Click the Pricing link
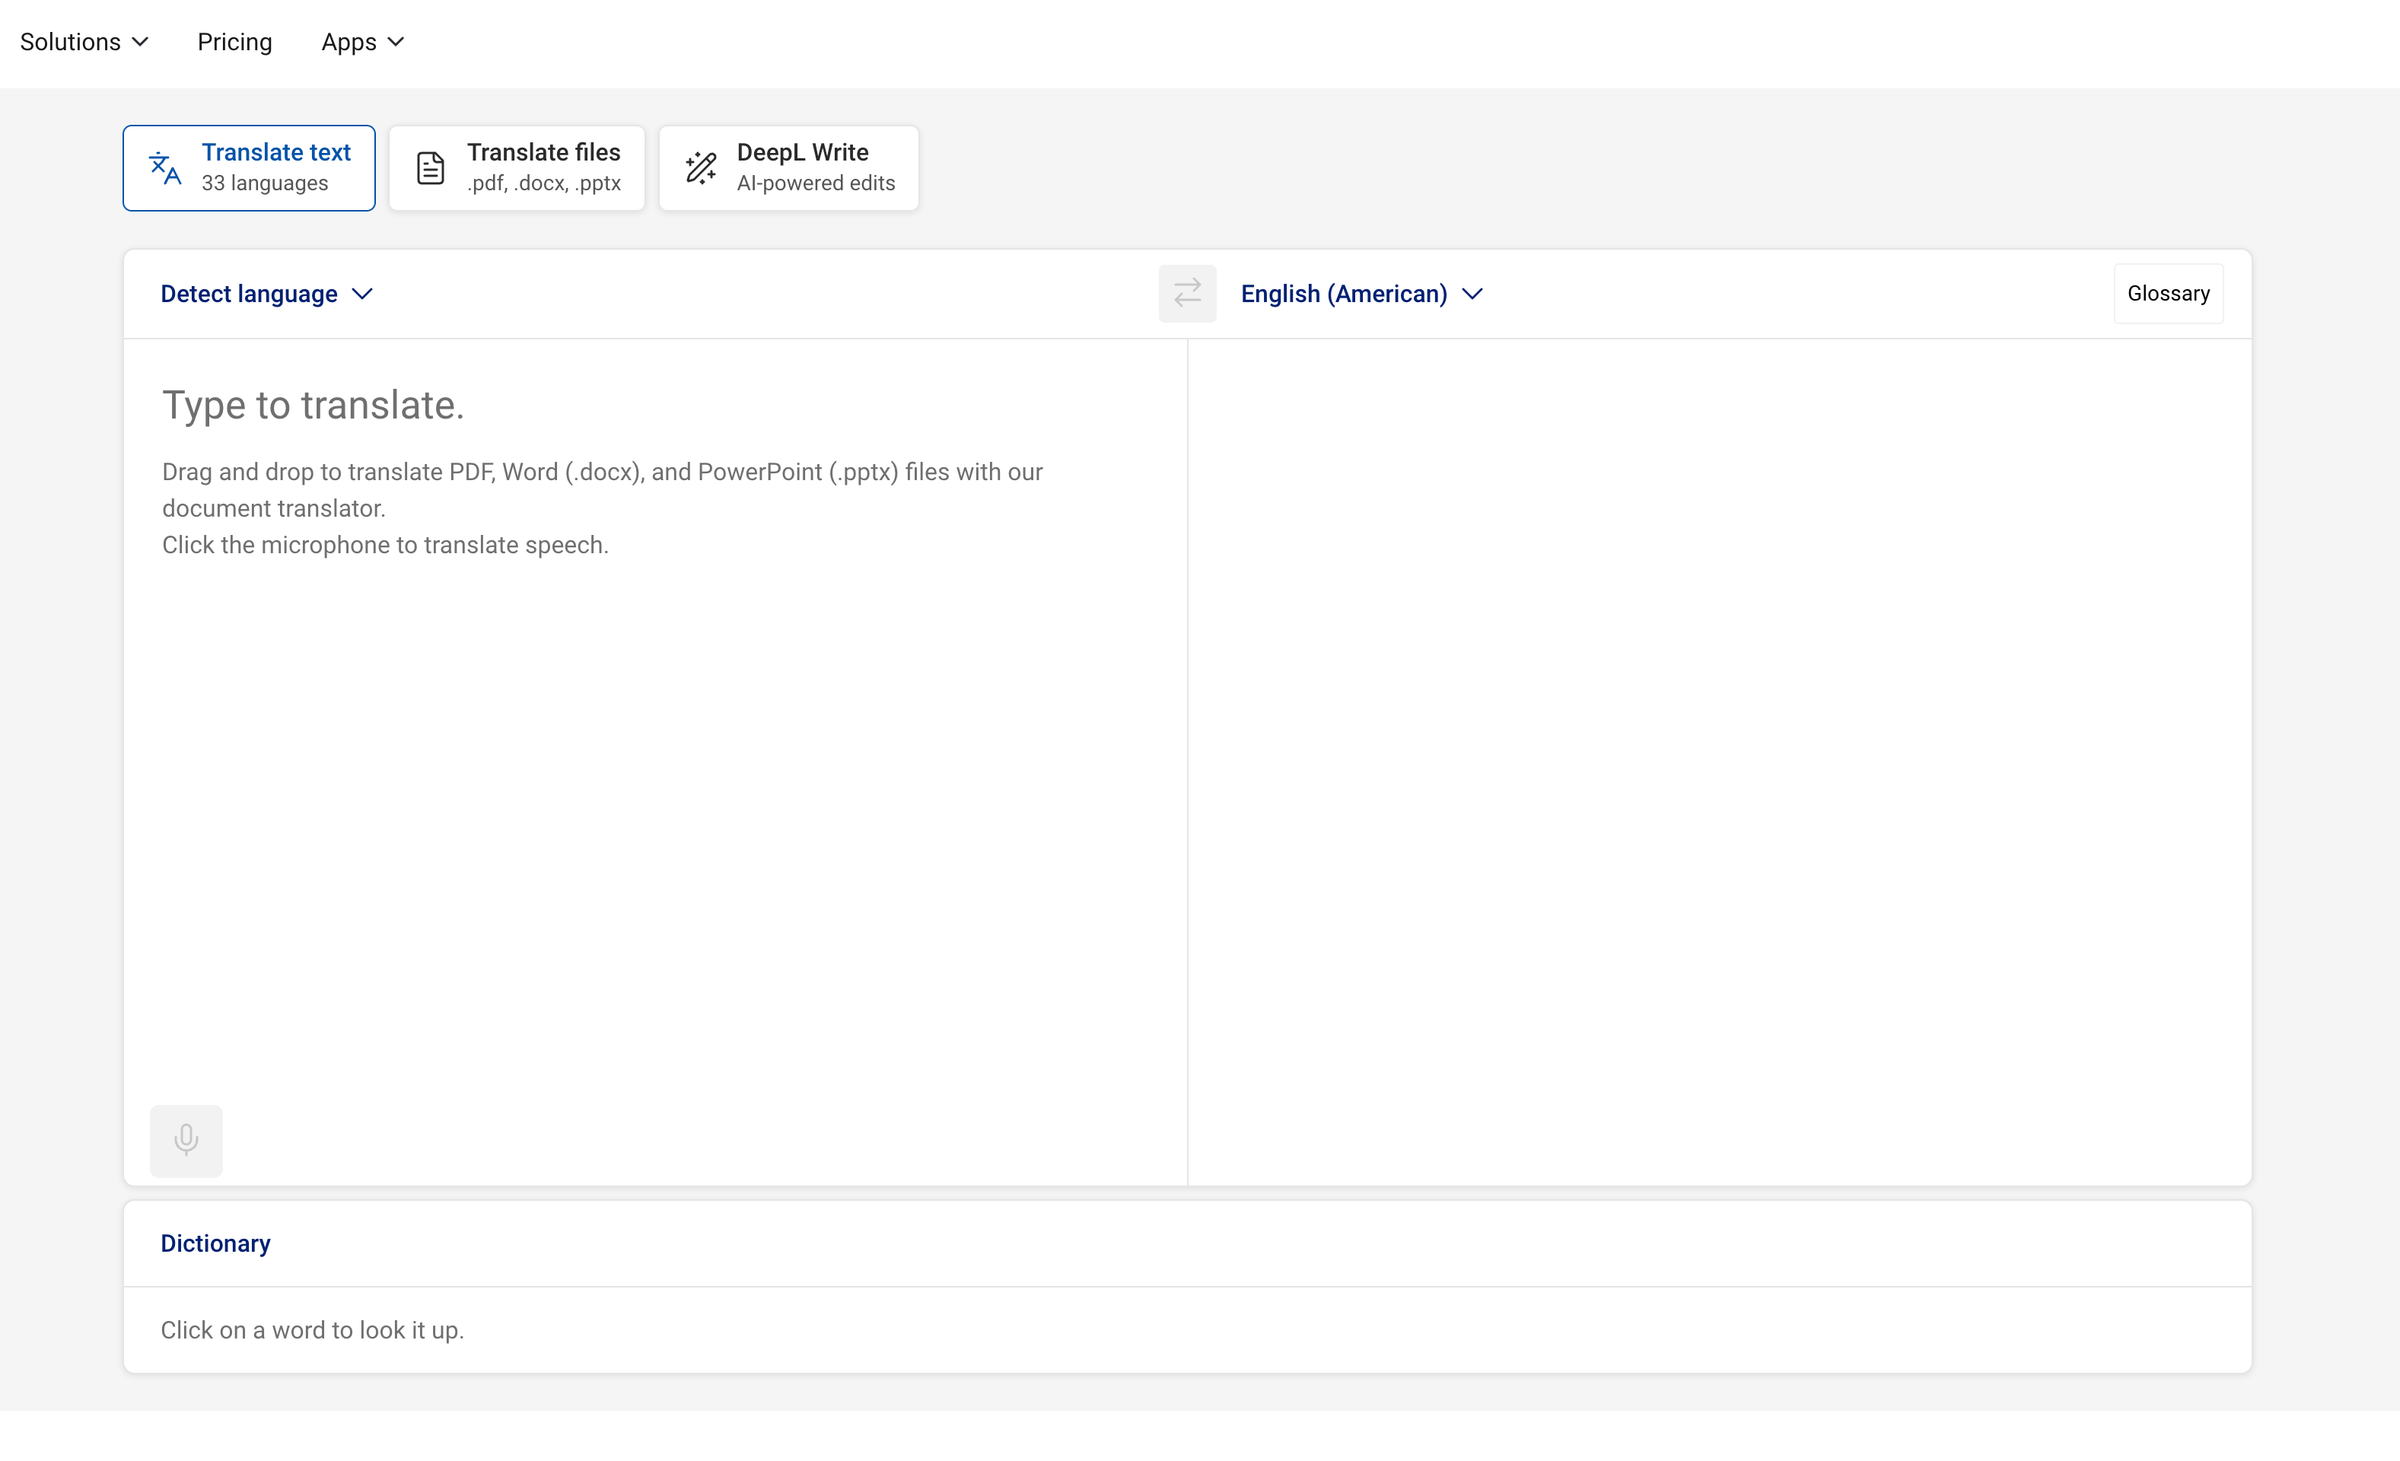 235,41
